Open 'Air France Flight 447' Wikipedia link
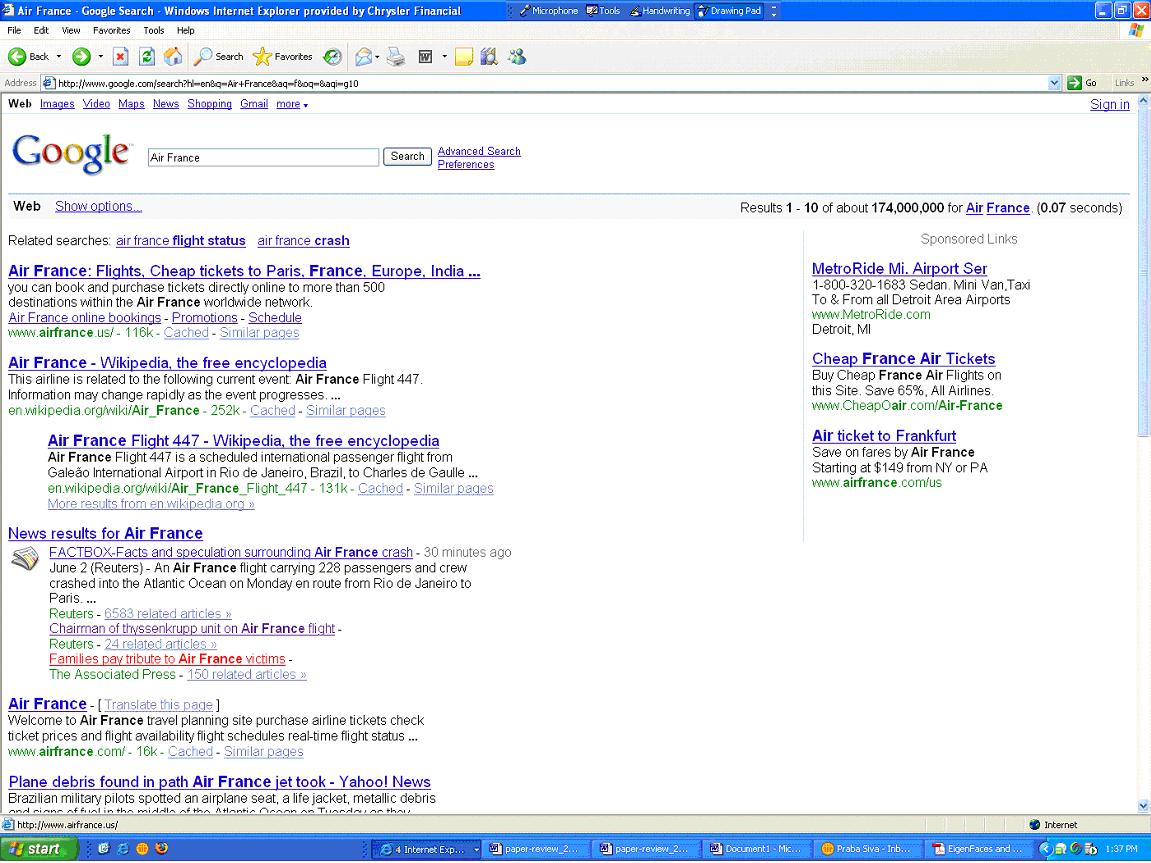The image size is (1151, 863). (x=243, y=441)
